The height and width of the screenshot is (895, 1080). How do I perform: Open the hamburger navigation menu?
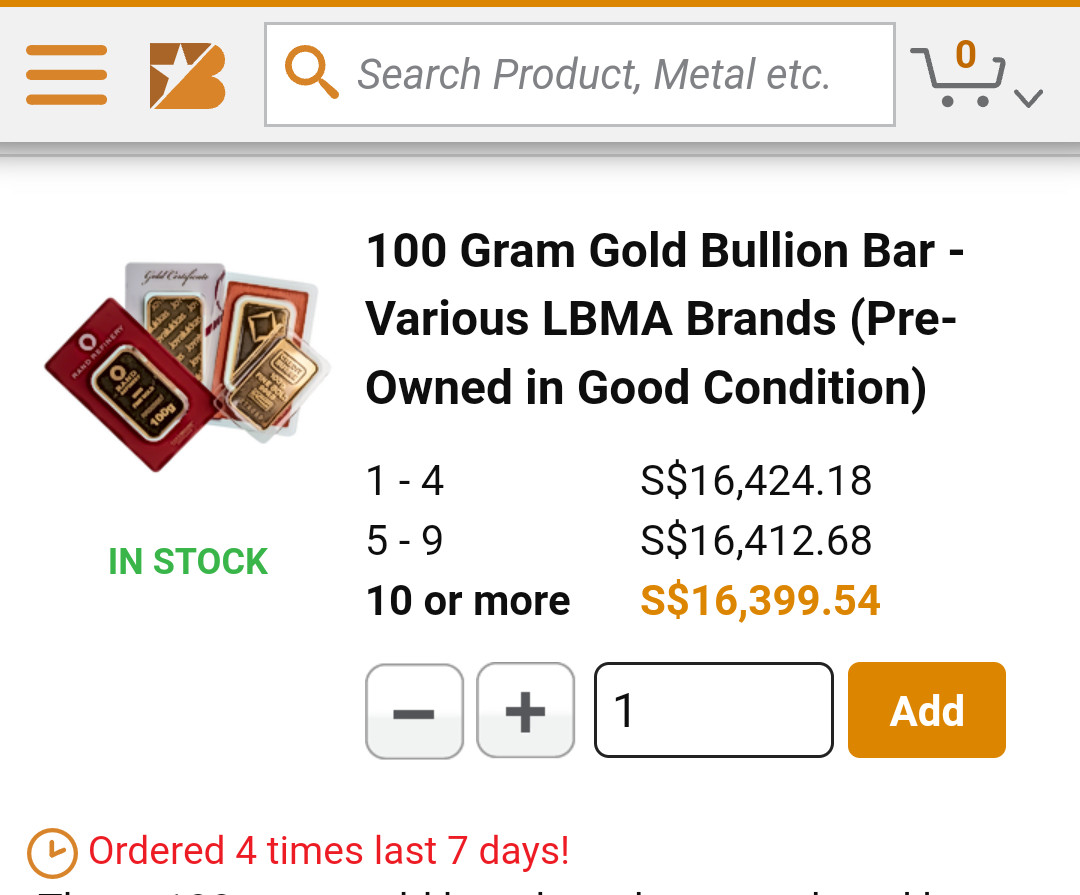point(66,75)
